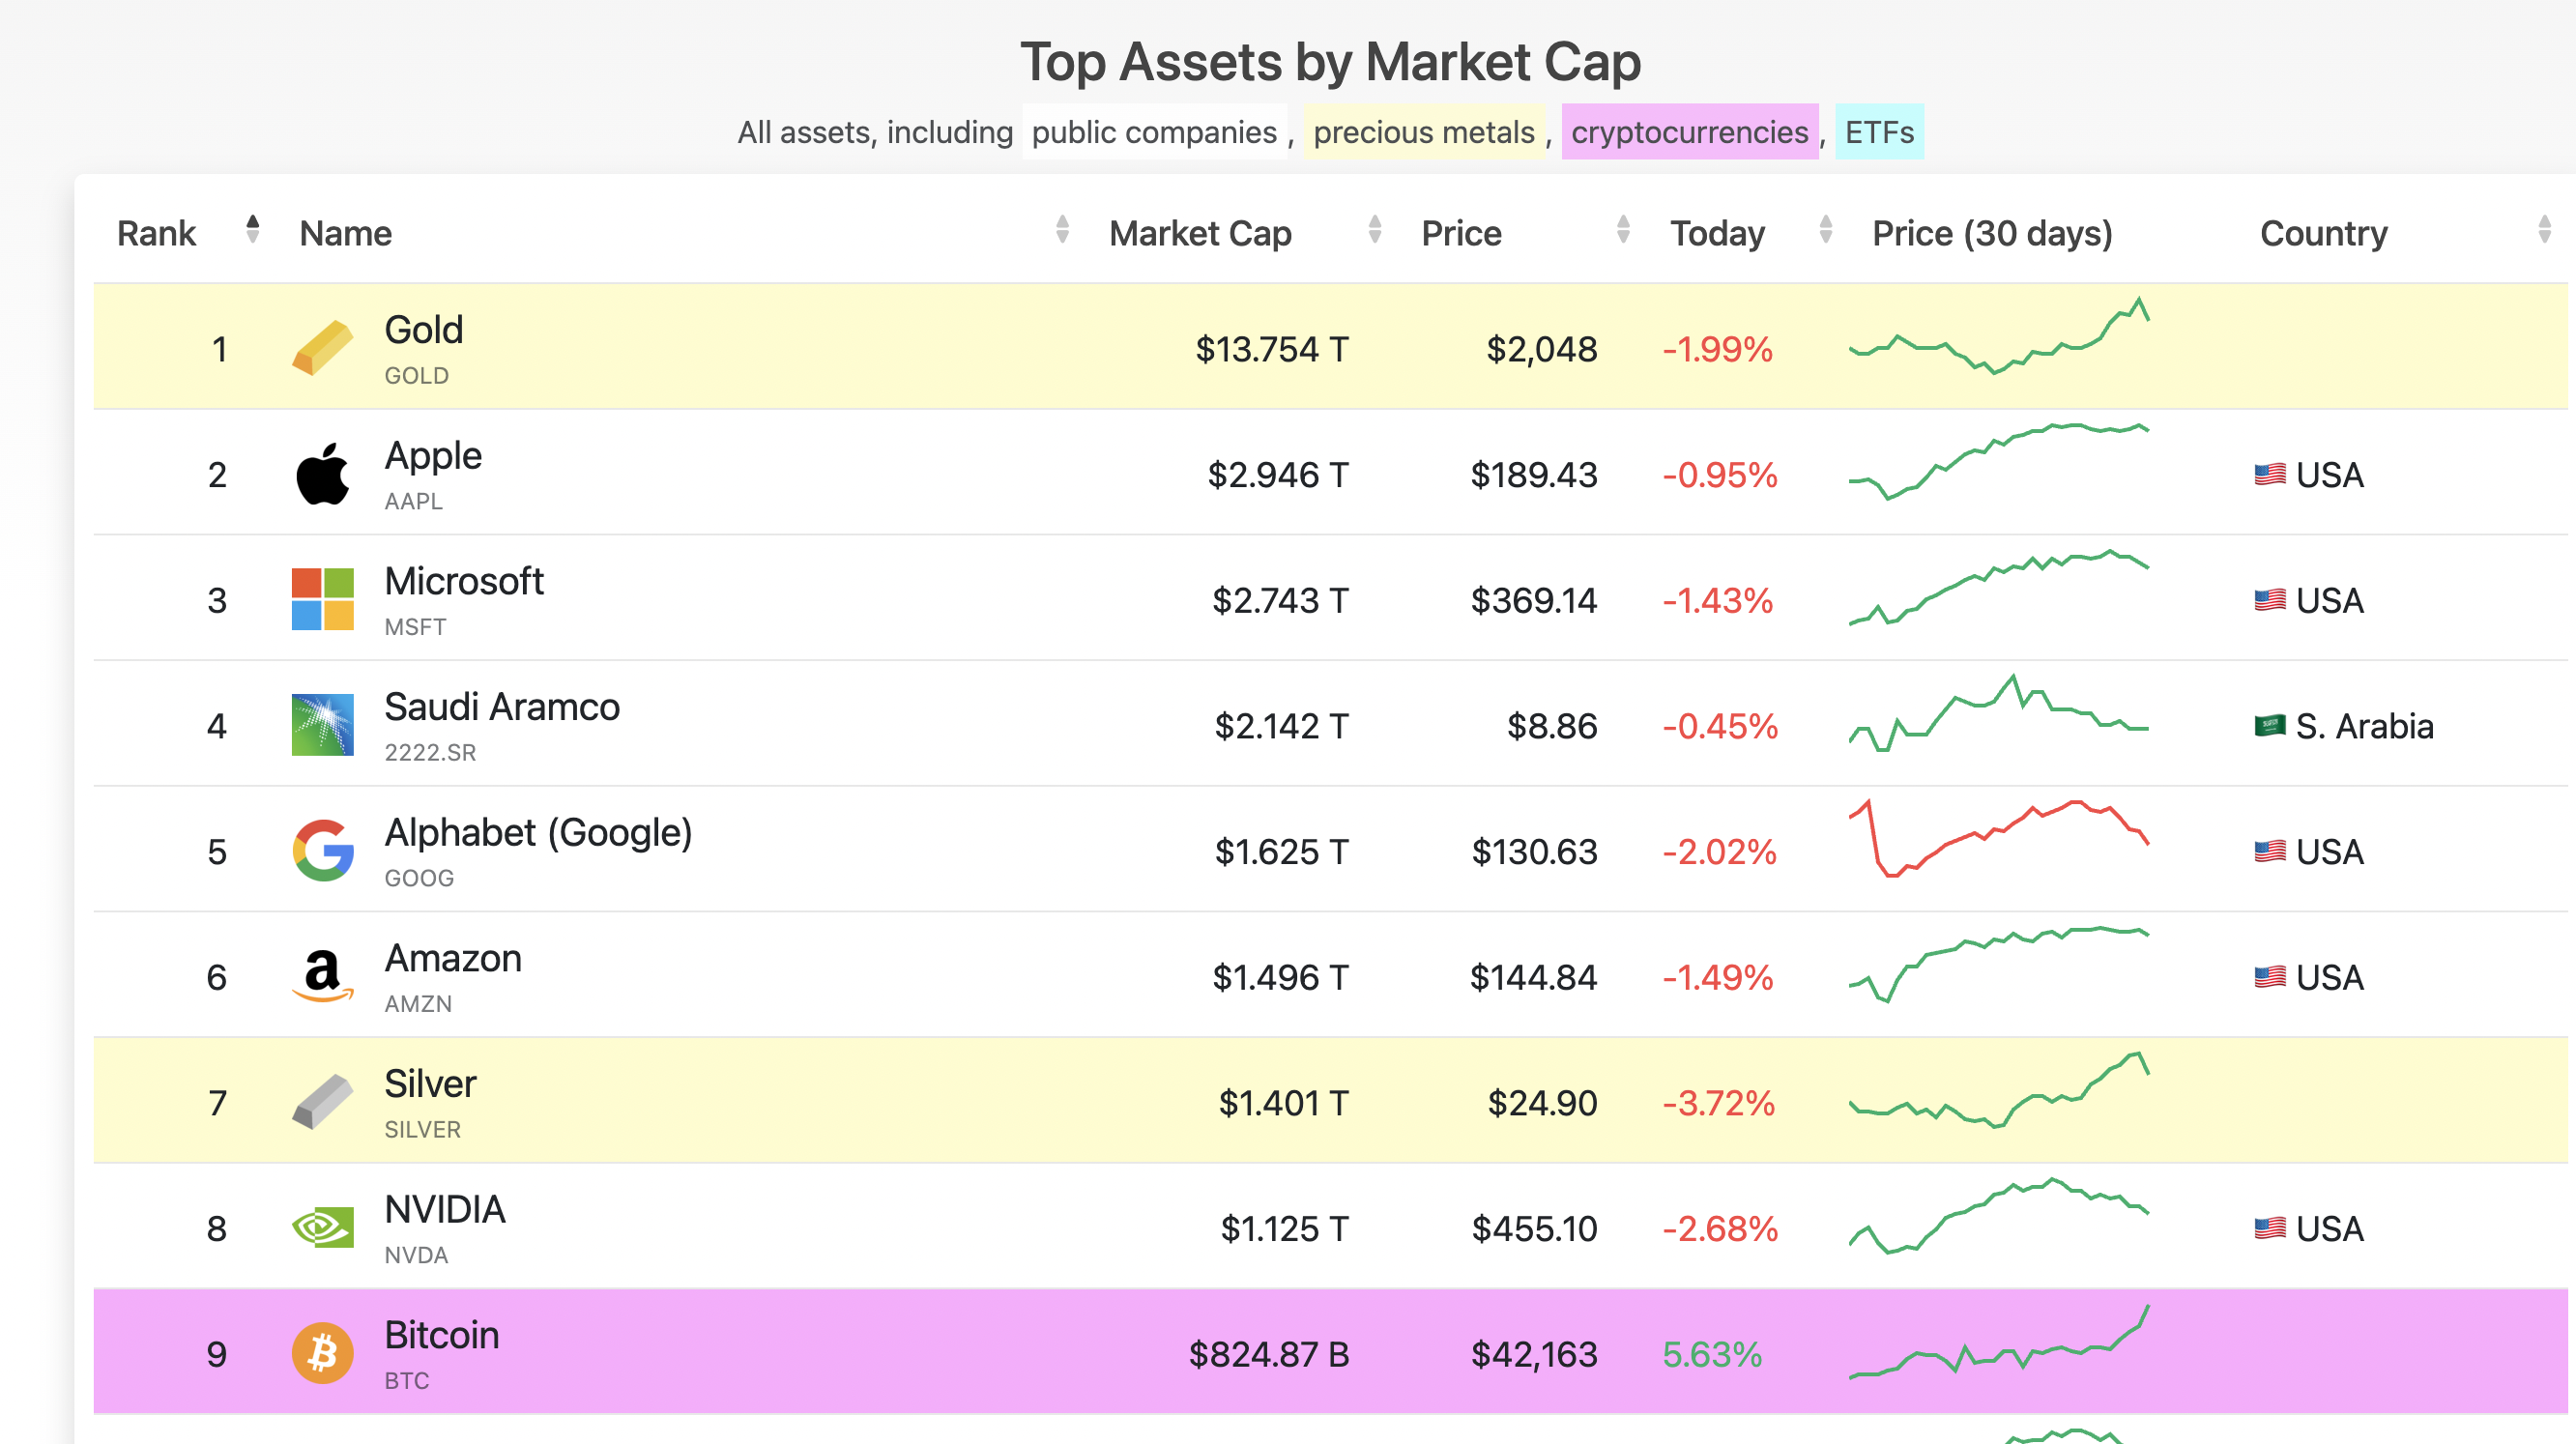Open the precious metals filter link
Image resolution: width=2576 pixels, height=1444 pixels.
pyautogui.click(x=1423, y=132)
